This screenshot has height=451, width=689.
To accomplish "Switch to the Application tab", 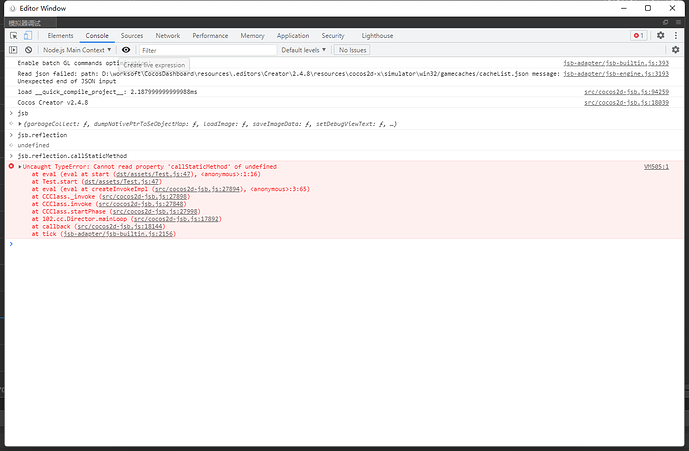I will coord(293,36).
